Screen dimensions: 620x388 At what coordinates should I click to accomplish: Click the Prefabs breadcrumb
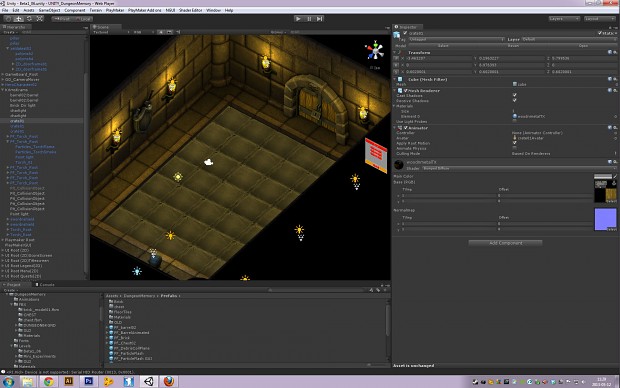(168, 296)
